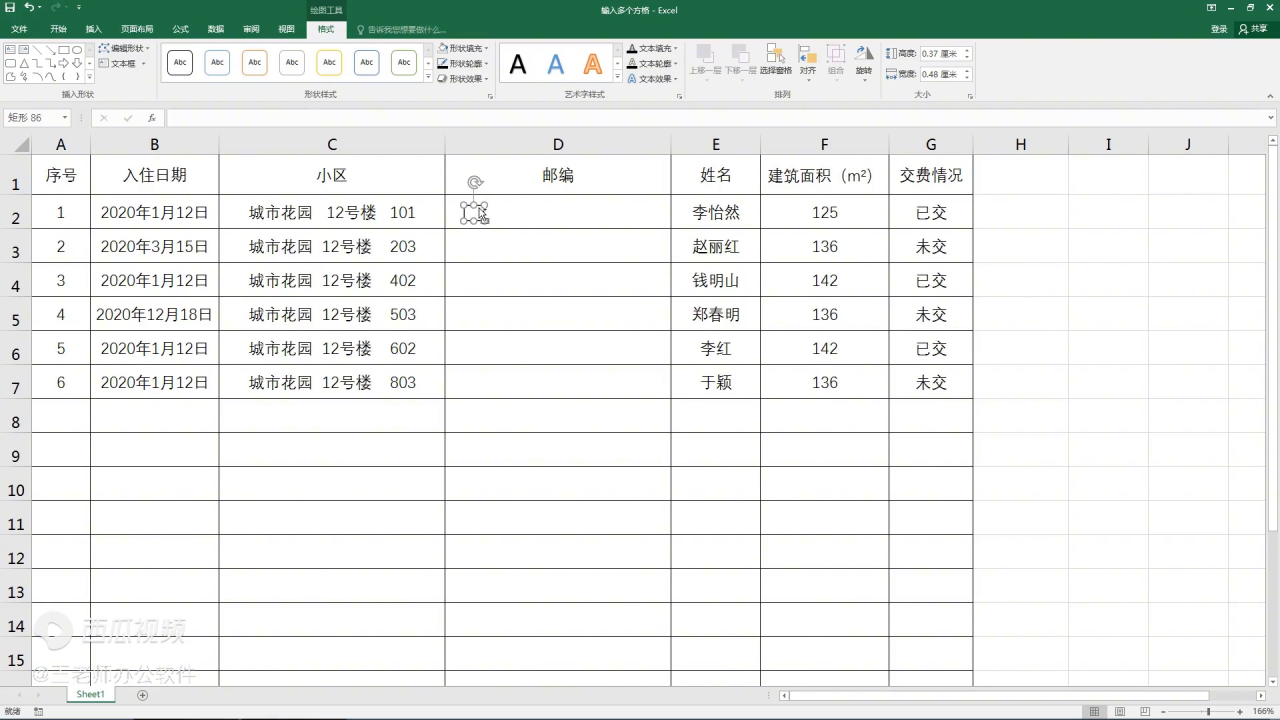1280x720 pixels.
Task: Switch to 视图 view tab
Action: coord(286,29)
